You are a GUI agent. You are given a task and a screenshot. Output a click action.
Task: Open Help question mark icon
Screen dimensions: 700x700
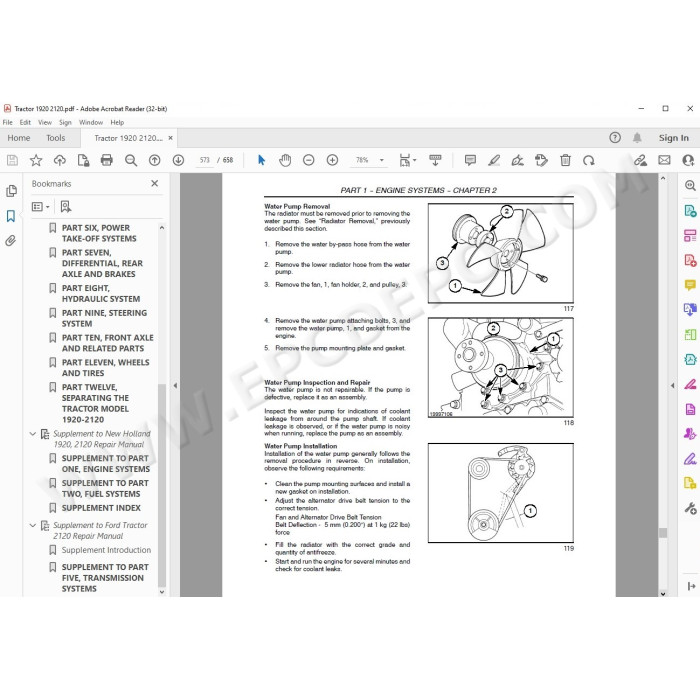click(615, 138)
